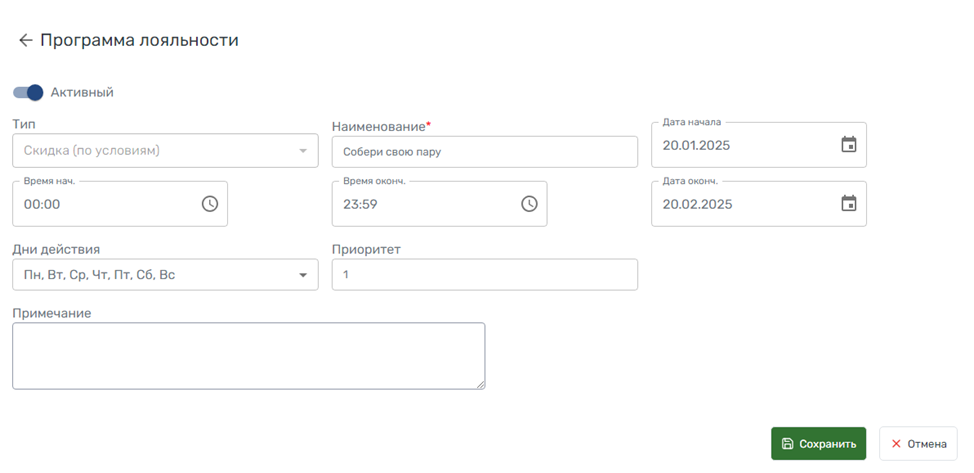The image size is (974, 473).
Task: Click the Сохранить button
Action: (818, 444)
